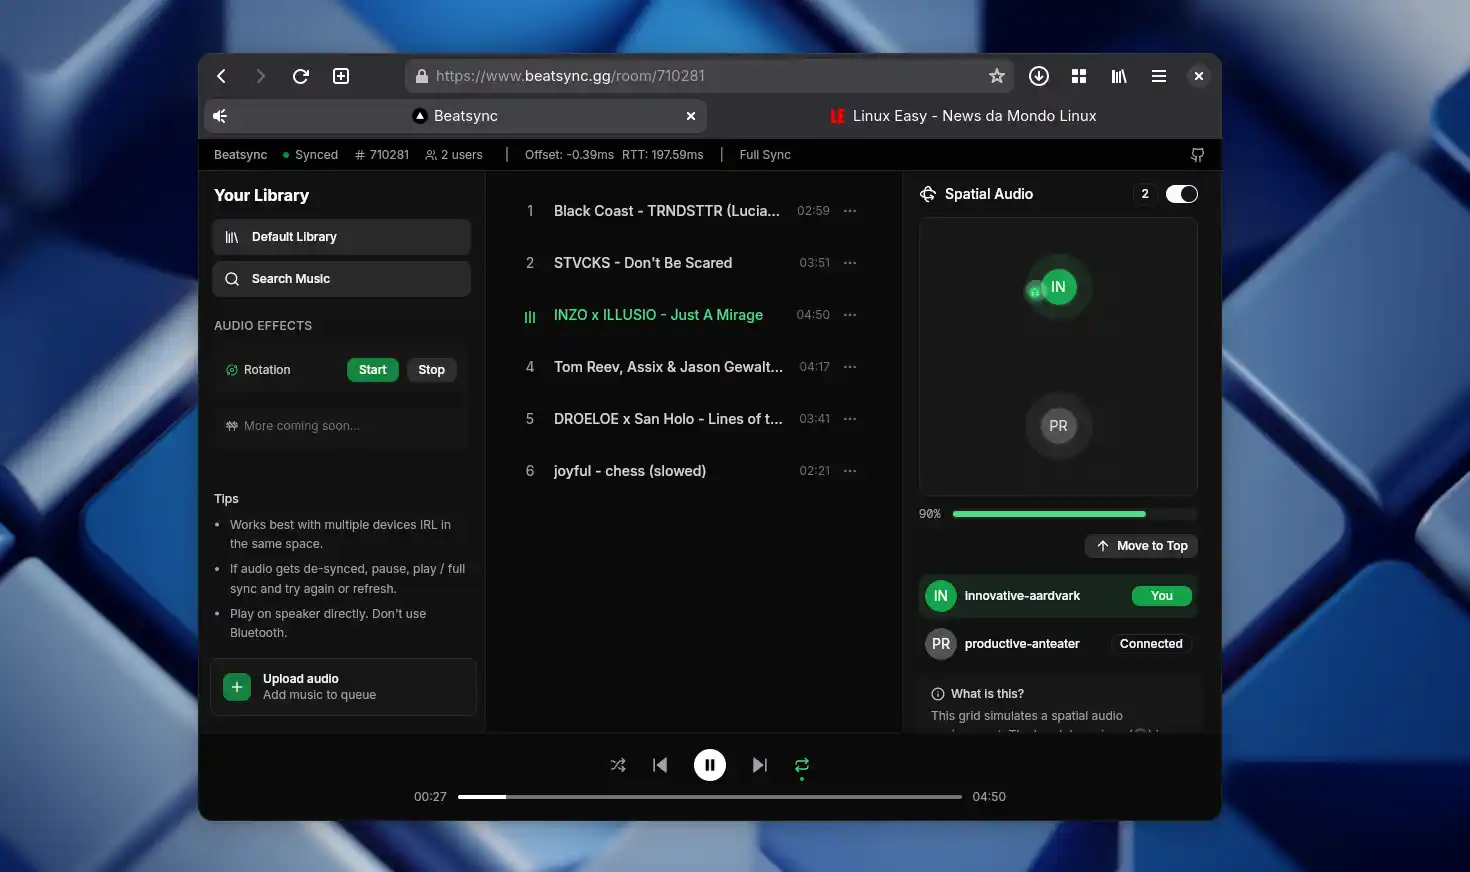
Task: Mute the Beatsync tab via its speaker icon
Action: click(220, 116)
